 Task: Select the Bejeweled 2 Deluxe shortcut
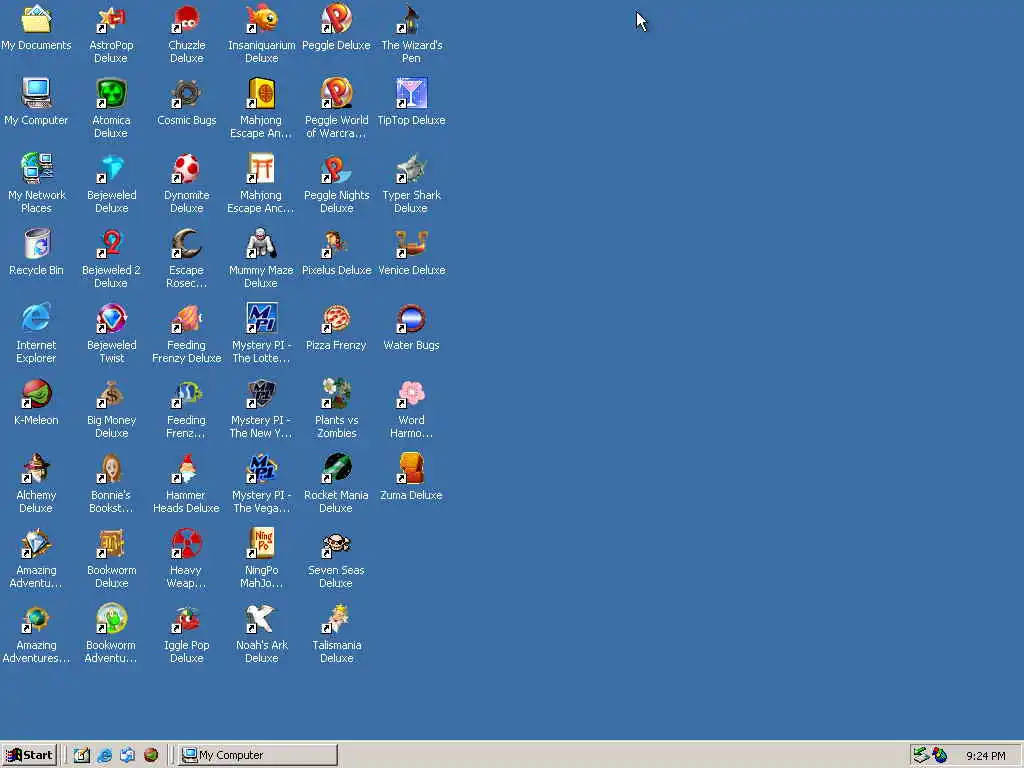coord(111,259)
